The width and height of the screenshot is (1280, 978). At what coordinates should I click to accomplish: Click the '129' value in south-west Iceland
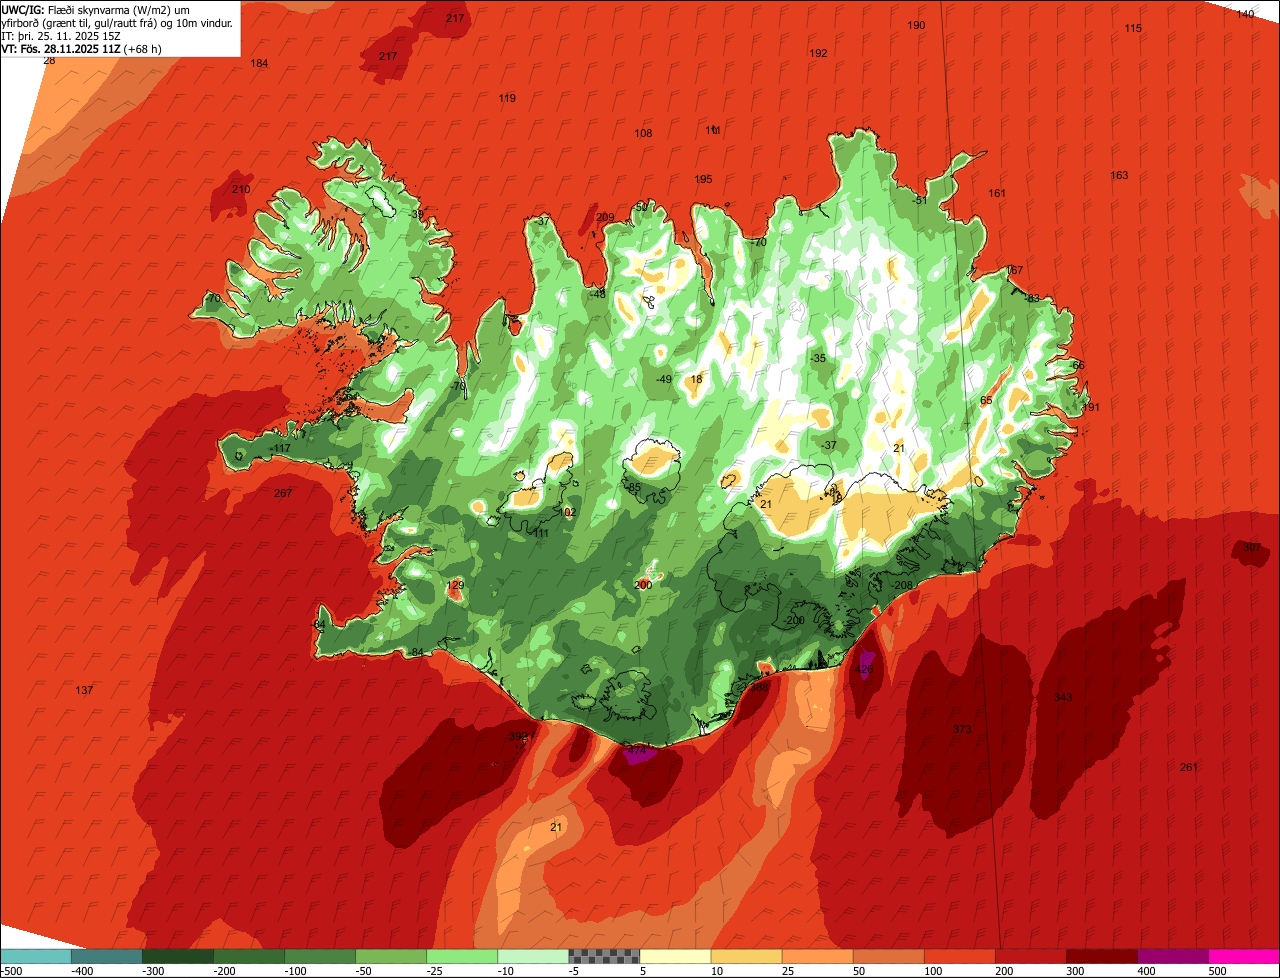pos(455,586)
